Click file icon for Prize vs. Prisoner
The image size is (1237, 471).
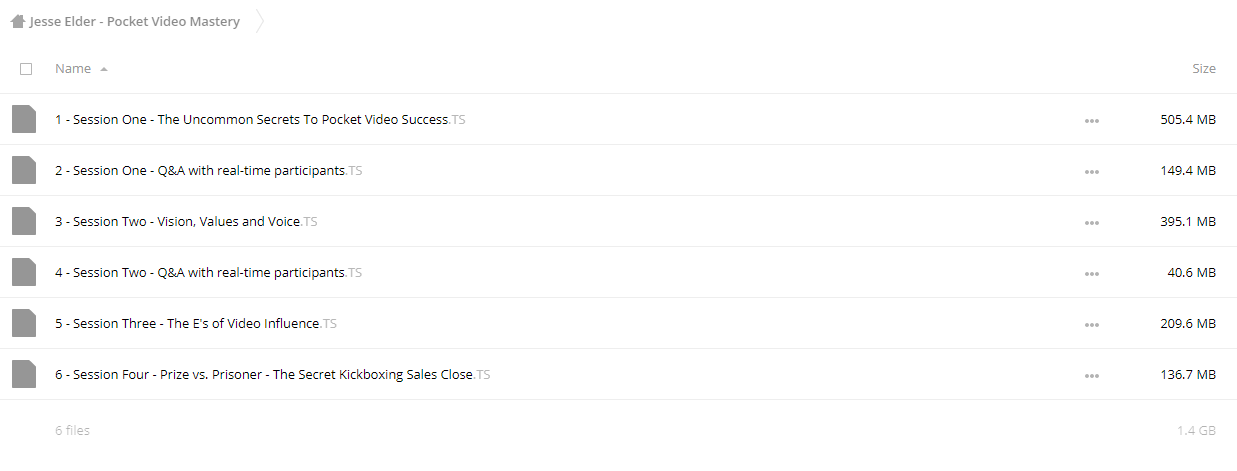23,374
